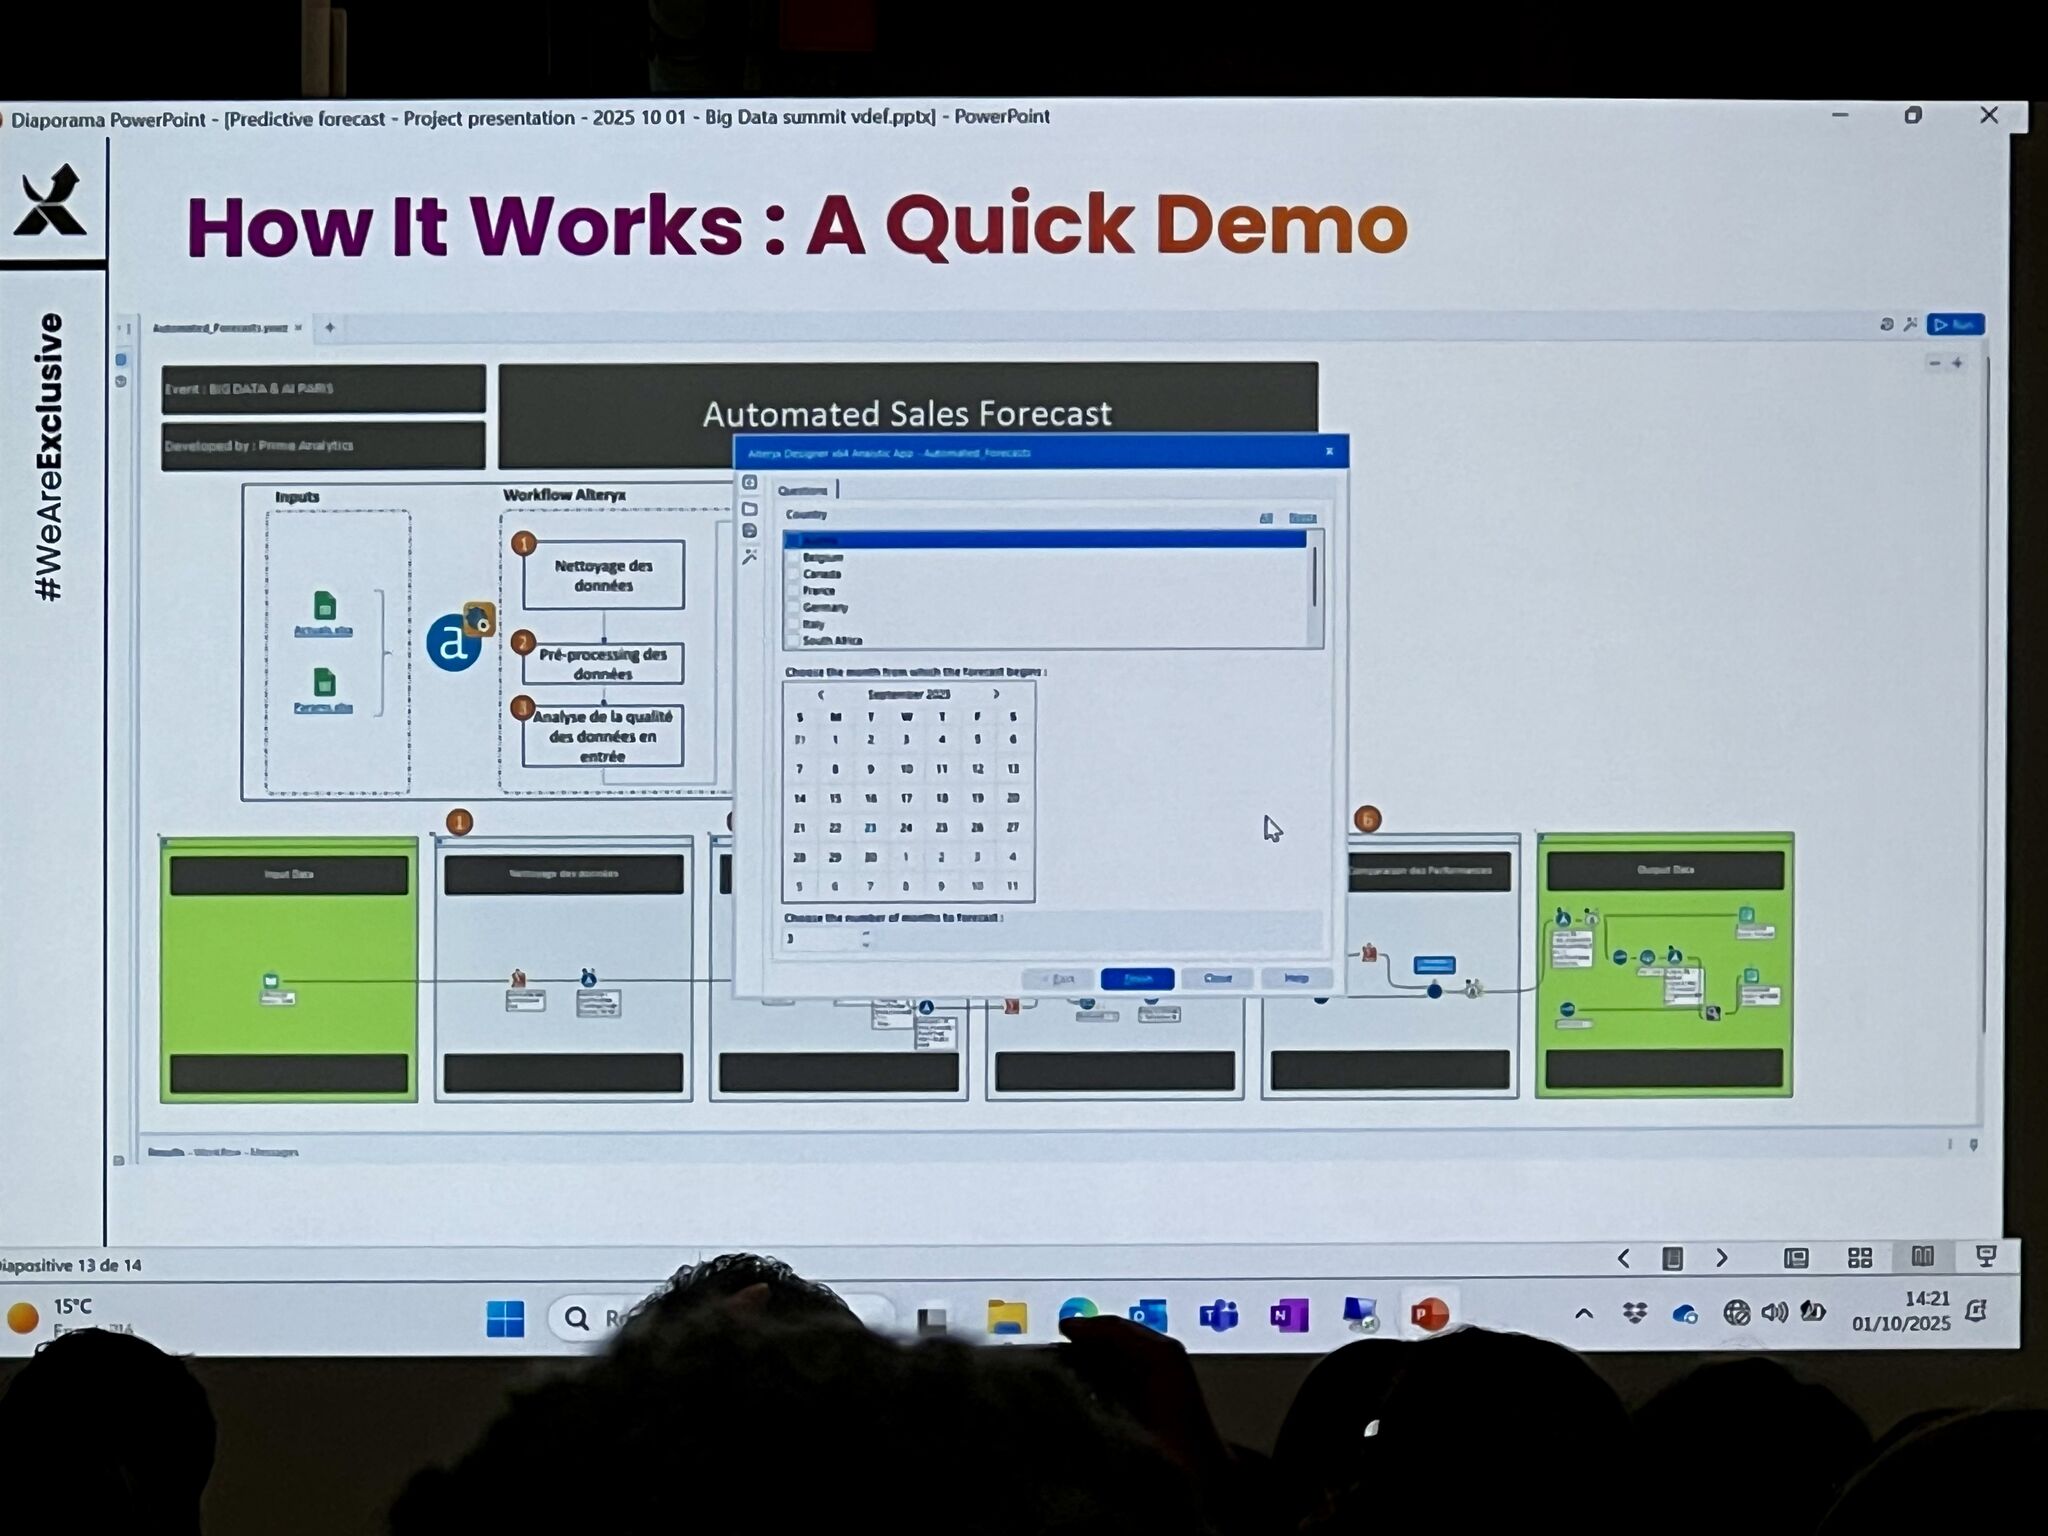Viewport: 2048px width, 1536px height.
Task: Click the country list scrollbar
Action: point(1314,578)
